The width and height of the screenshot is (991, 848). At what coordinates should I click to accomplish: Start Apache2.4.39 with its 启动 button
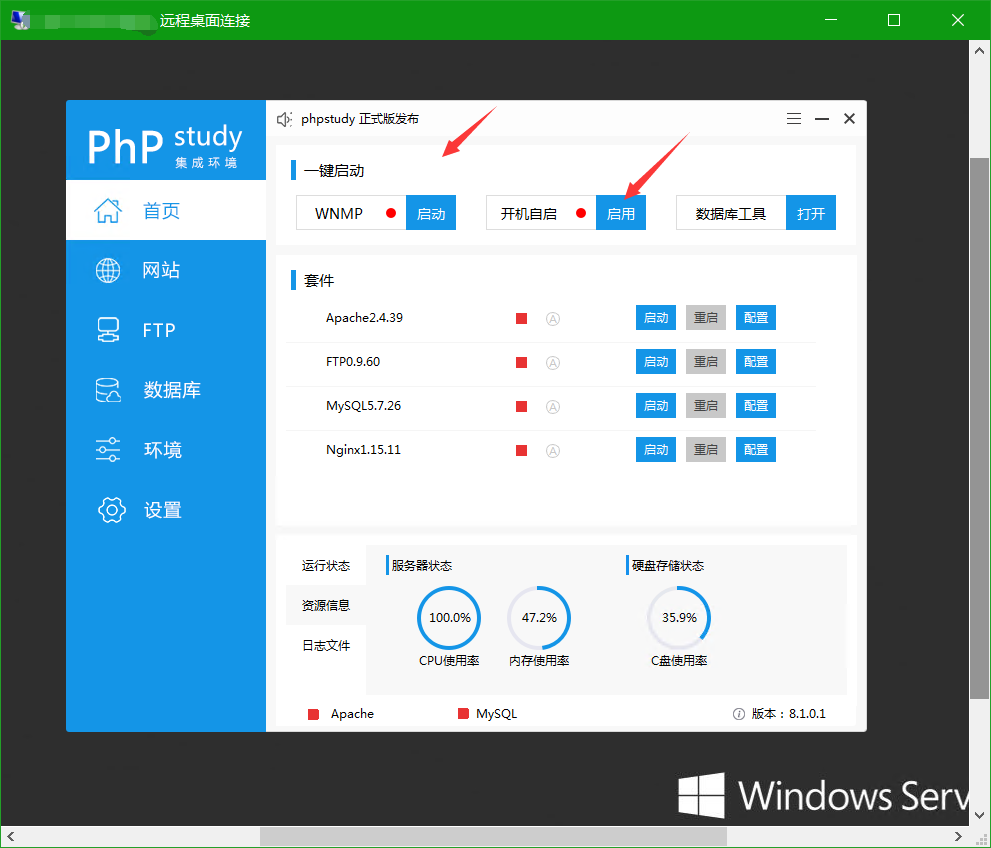656,317
